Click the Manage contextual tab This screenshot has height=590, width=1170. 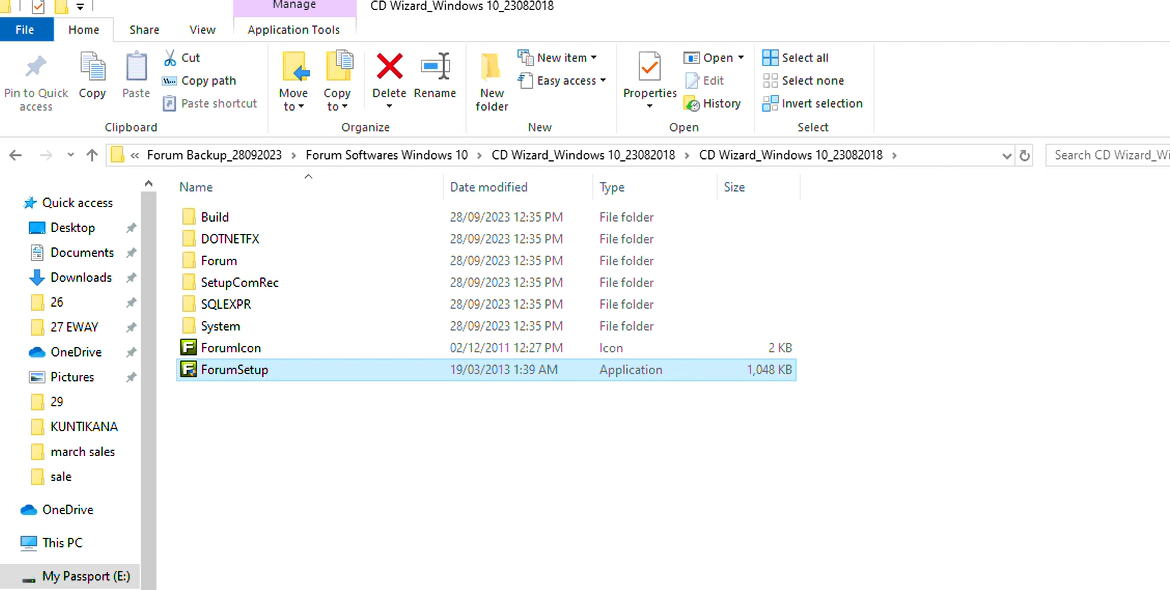tap(294, 6)
